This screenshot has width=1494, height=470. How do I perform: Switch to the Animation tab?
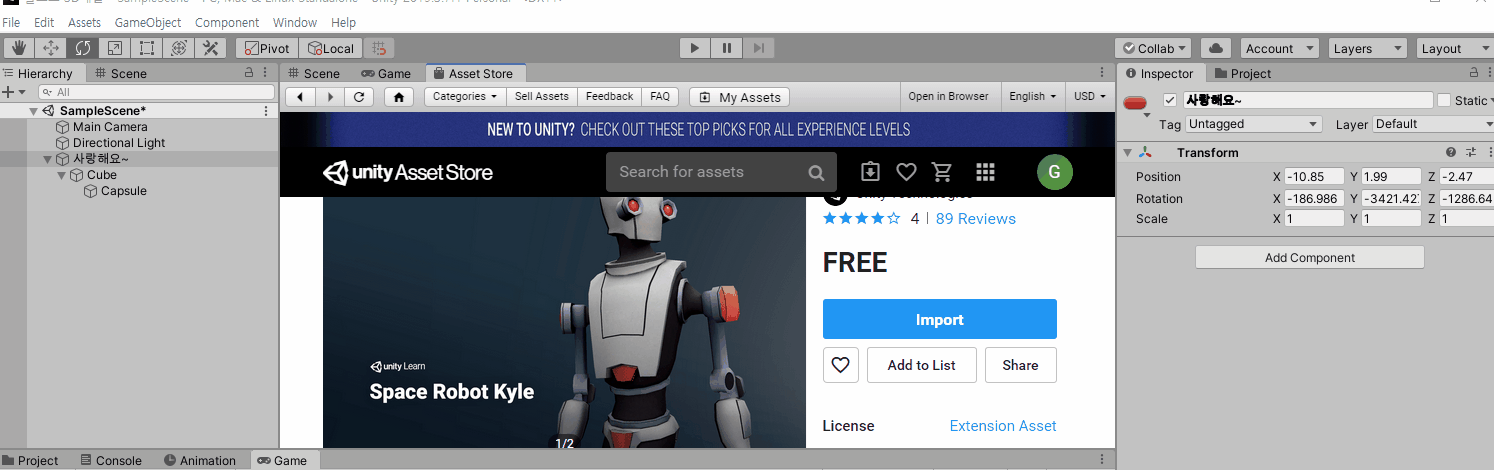tap(200, 461)
